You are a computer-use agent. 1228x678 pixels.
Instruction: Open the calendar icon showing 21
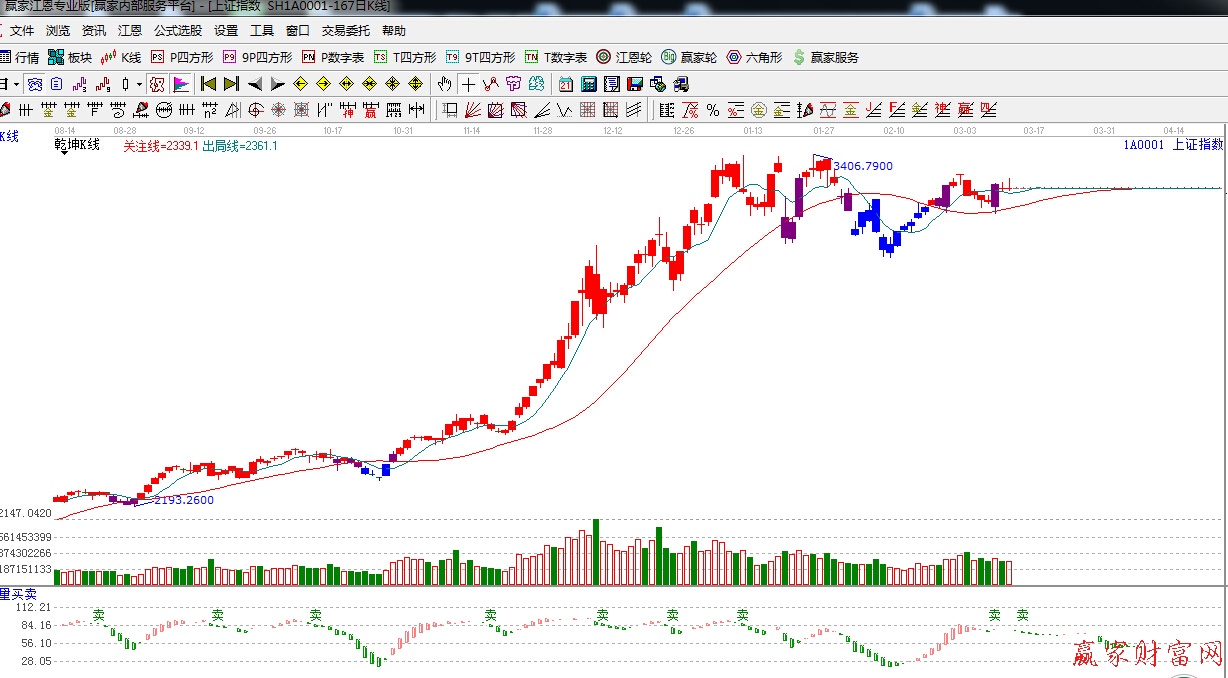[566, 84]
